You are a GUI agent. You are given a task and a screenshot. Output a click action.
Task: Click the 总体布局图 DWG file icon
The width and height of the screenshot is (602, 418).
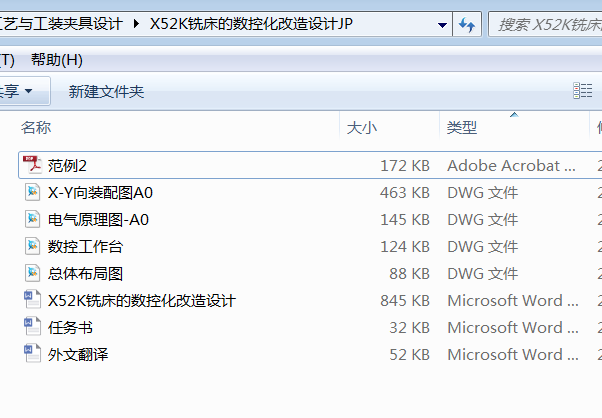coord(32,273)
